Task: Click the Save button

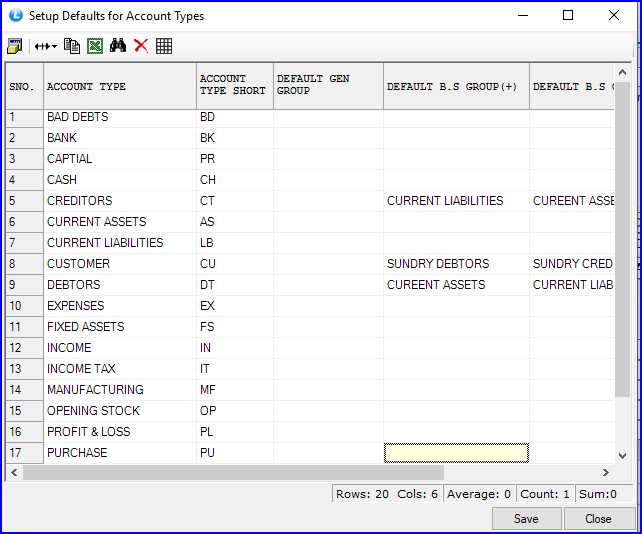Action: tap(526, 518)
